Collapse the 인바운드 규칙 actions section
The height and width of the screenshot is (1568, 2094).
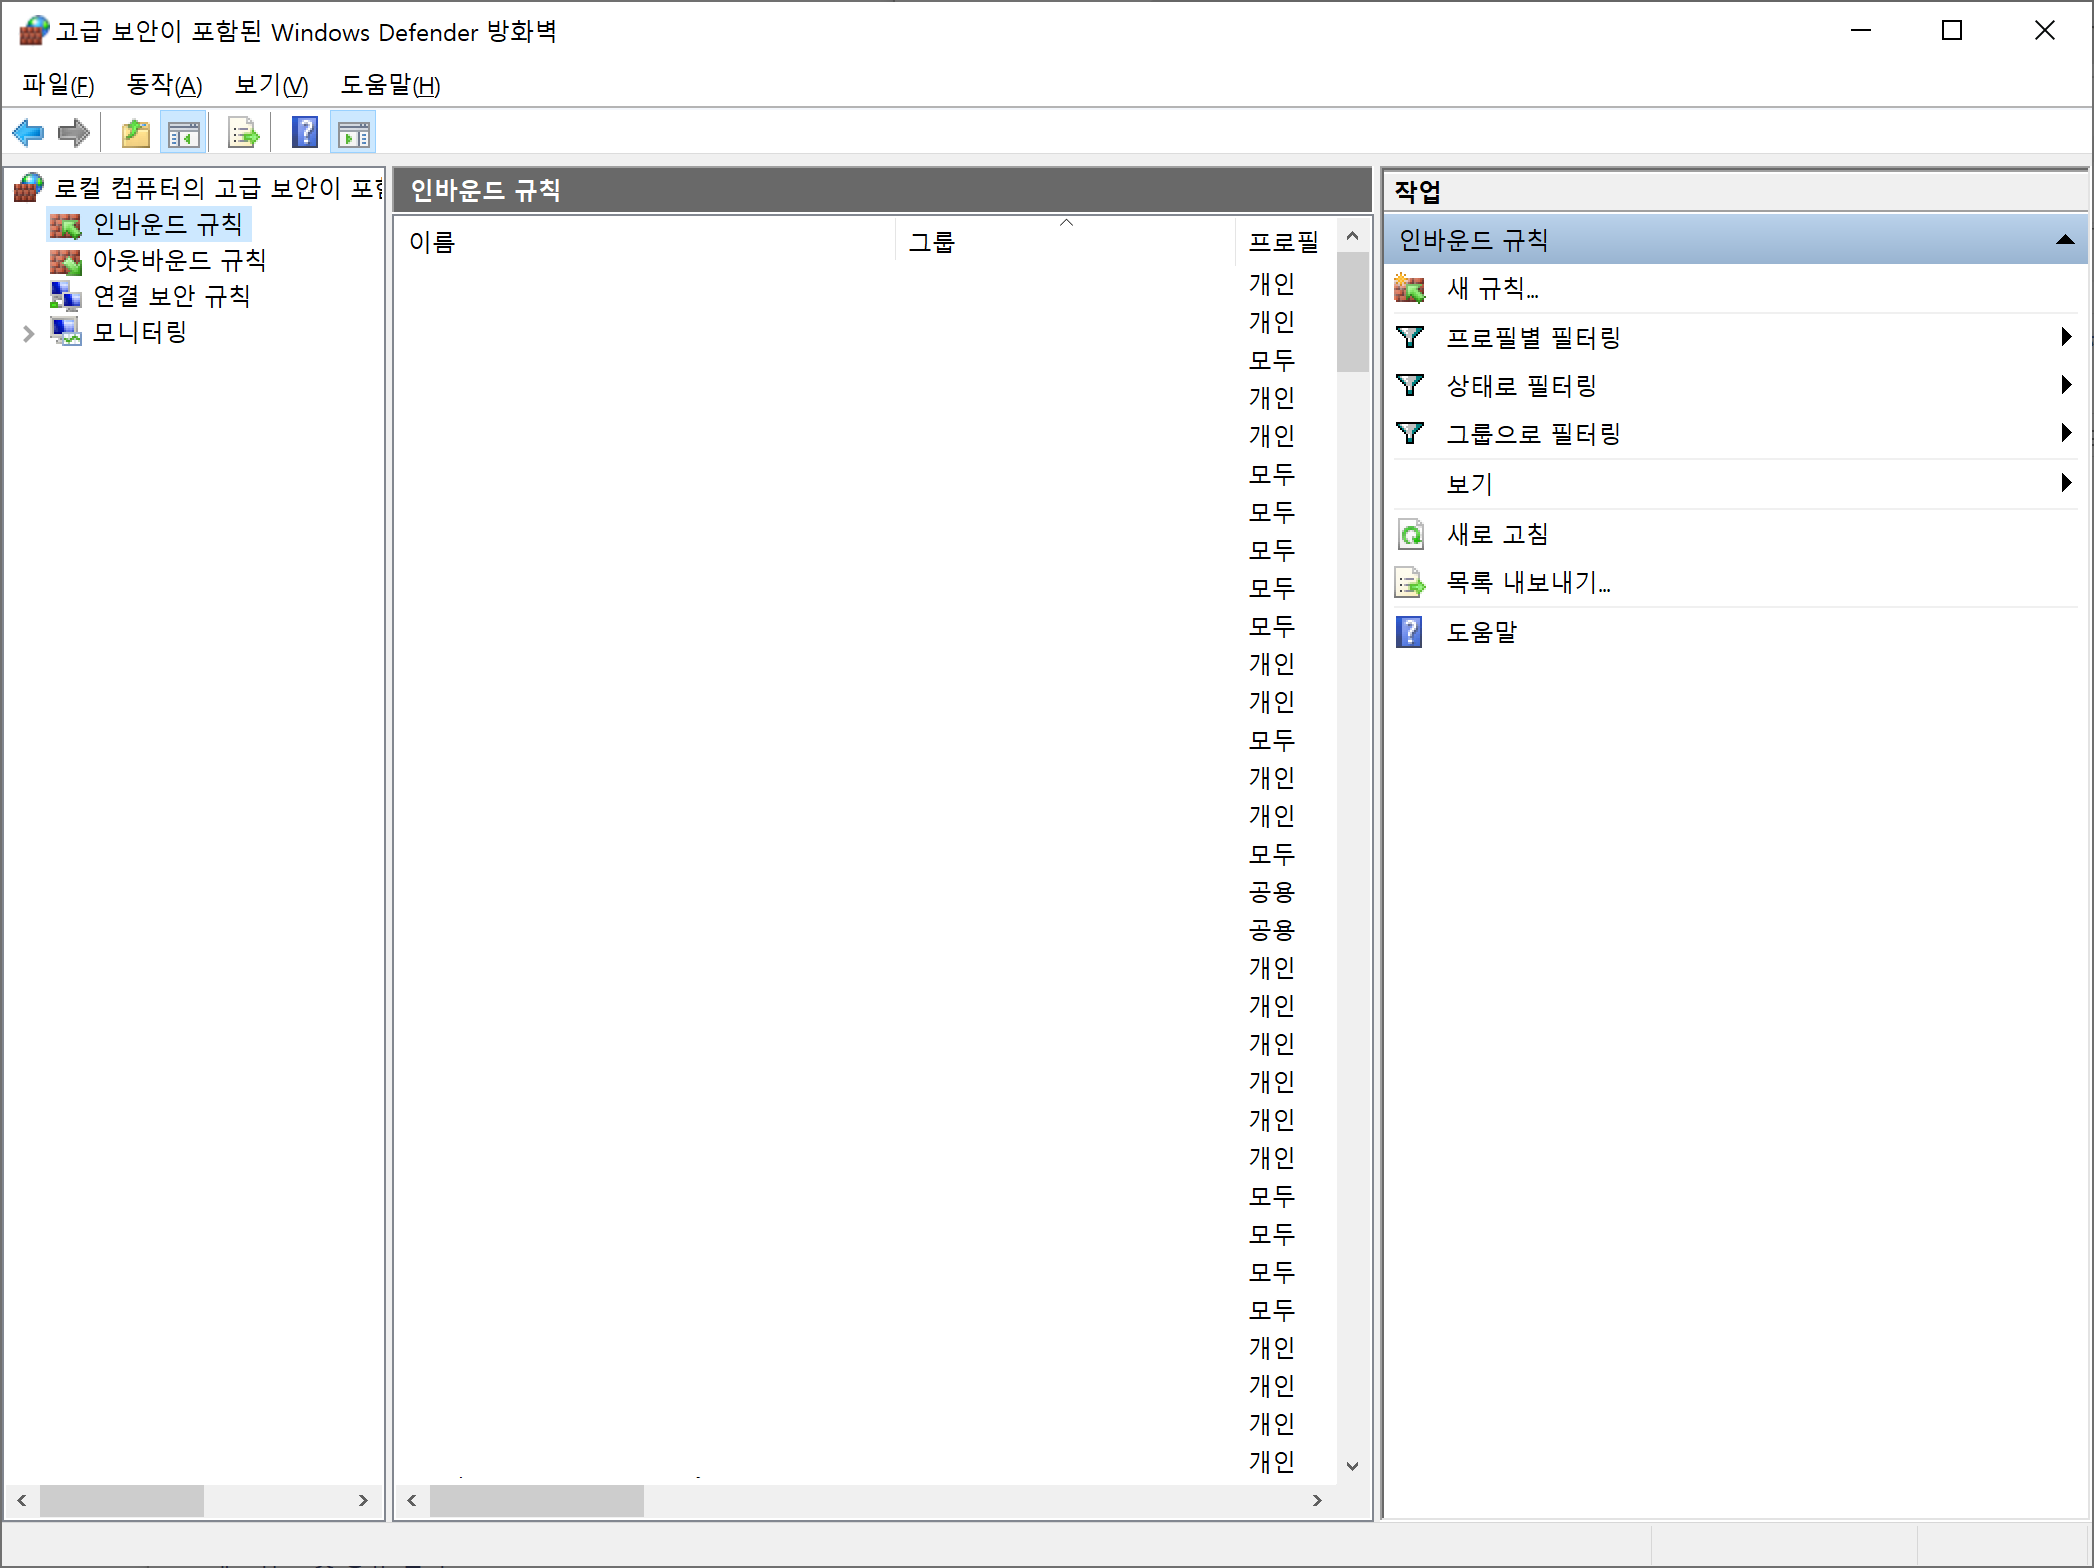[x=2064, y=240]
